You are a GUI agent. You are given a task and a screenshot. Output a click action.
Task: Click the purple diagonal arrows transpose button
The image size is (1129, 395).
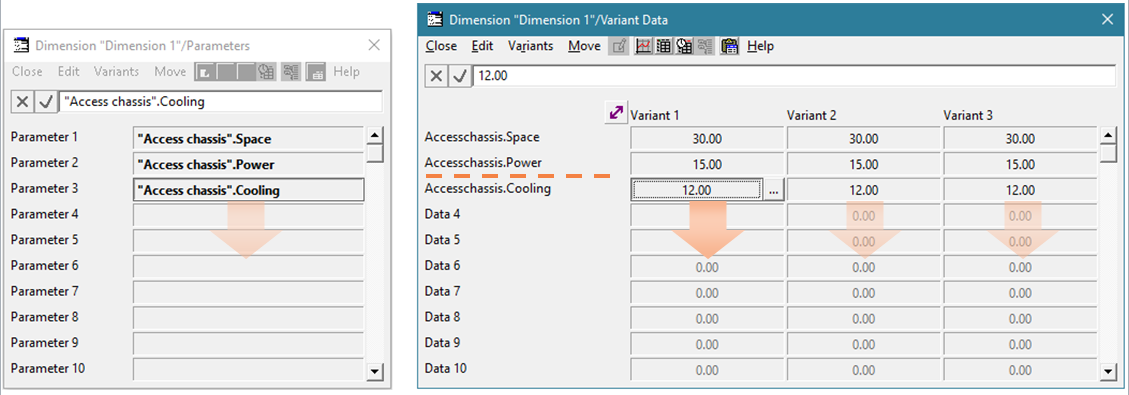pyautogui.click(x=616, y=113)
